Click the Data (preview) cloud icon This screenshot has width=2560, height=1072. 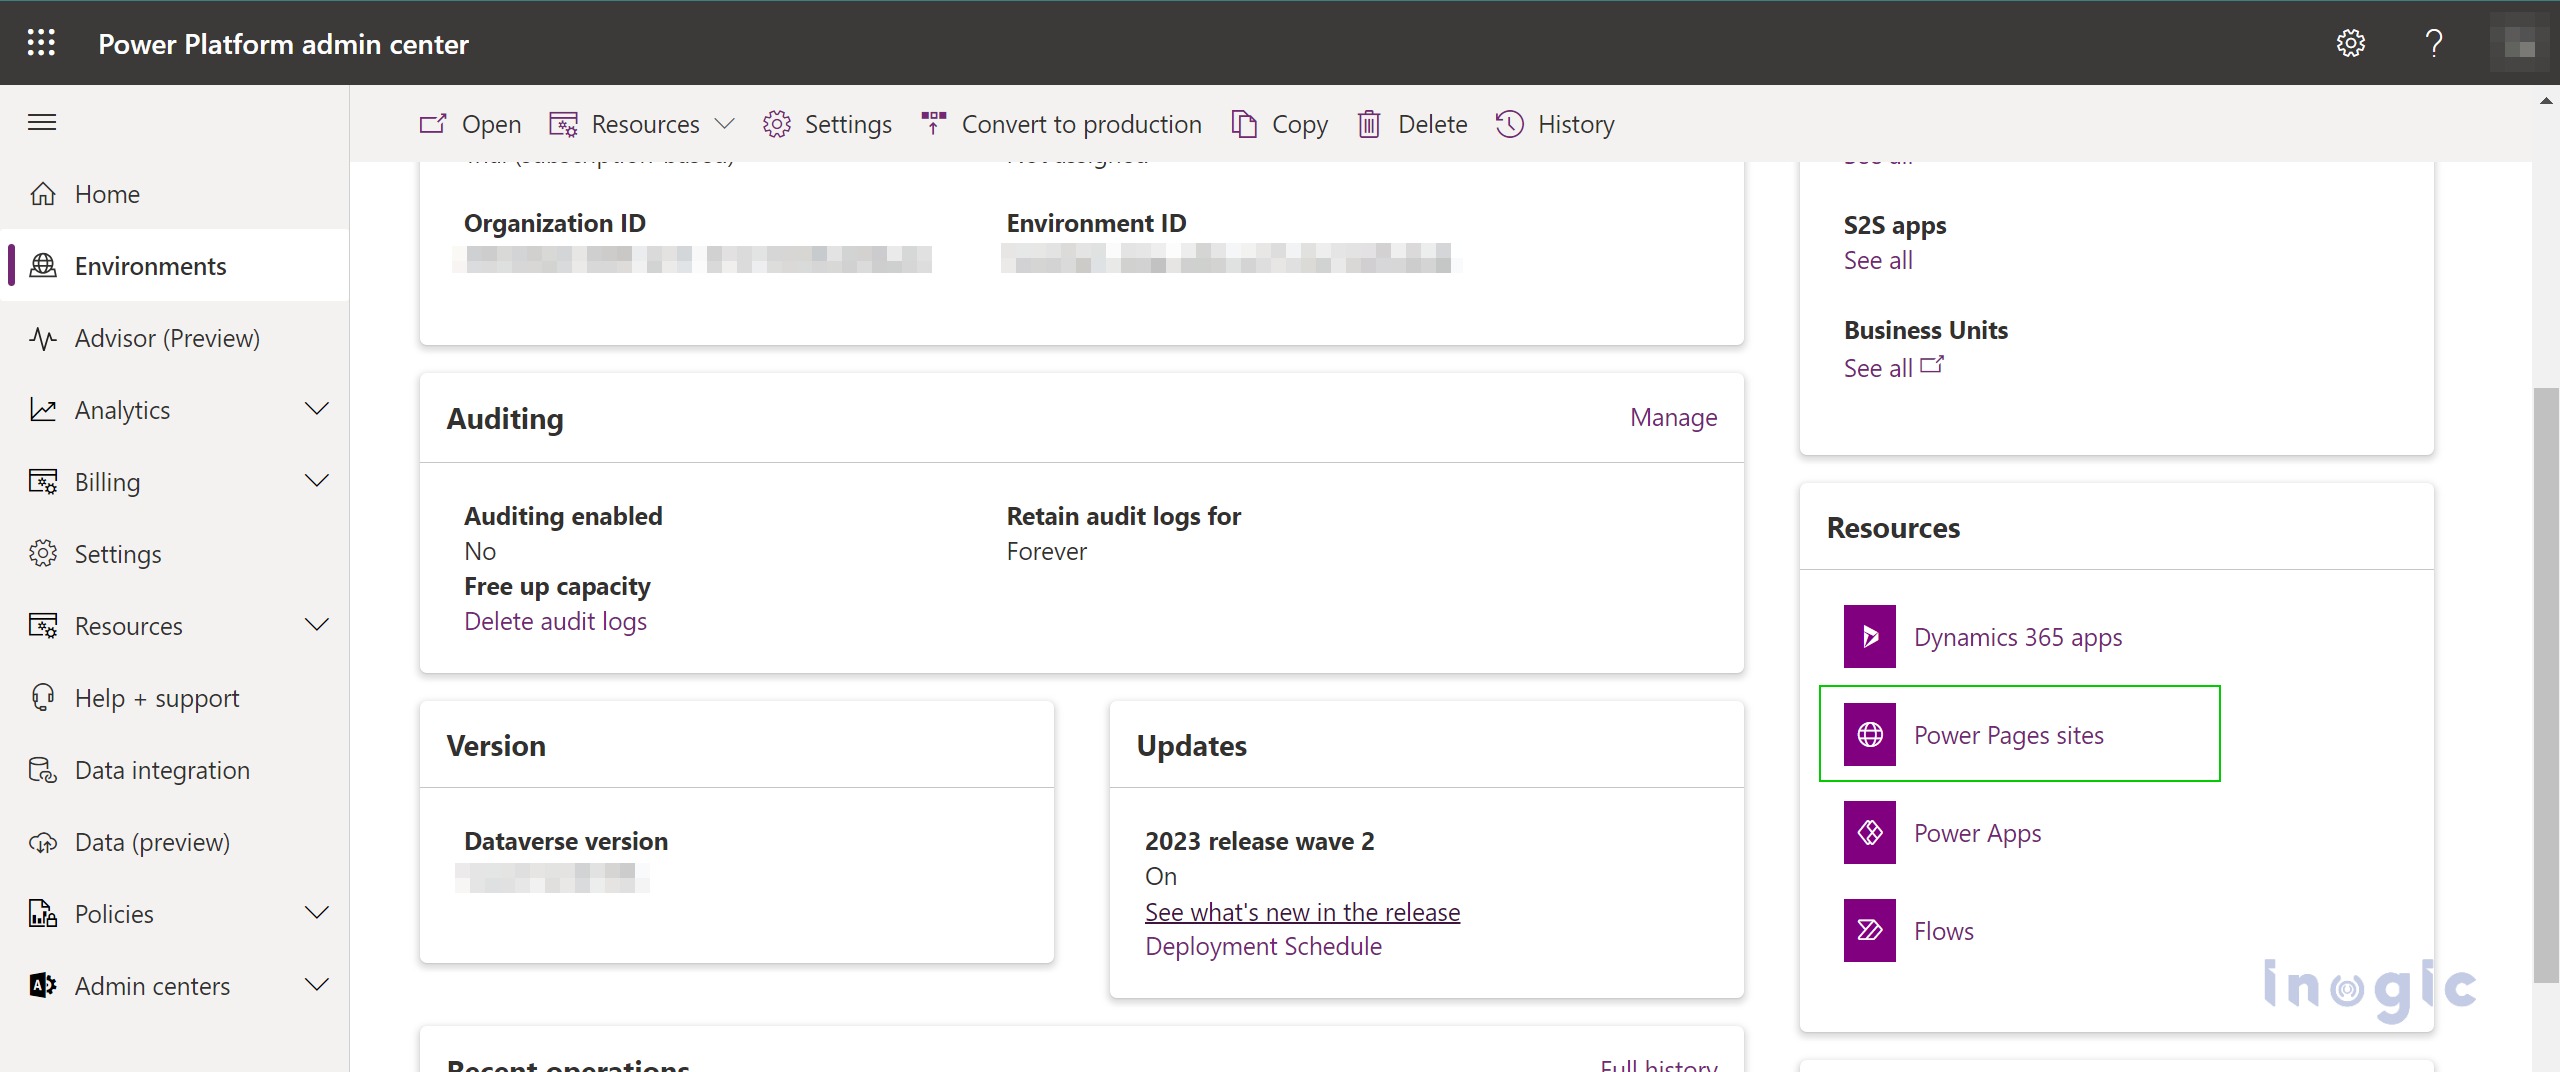[x=43, y=842]
